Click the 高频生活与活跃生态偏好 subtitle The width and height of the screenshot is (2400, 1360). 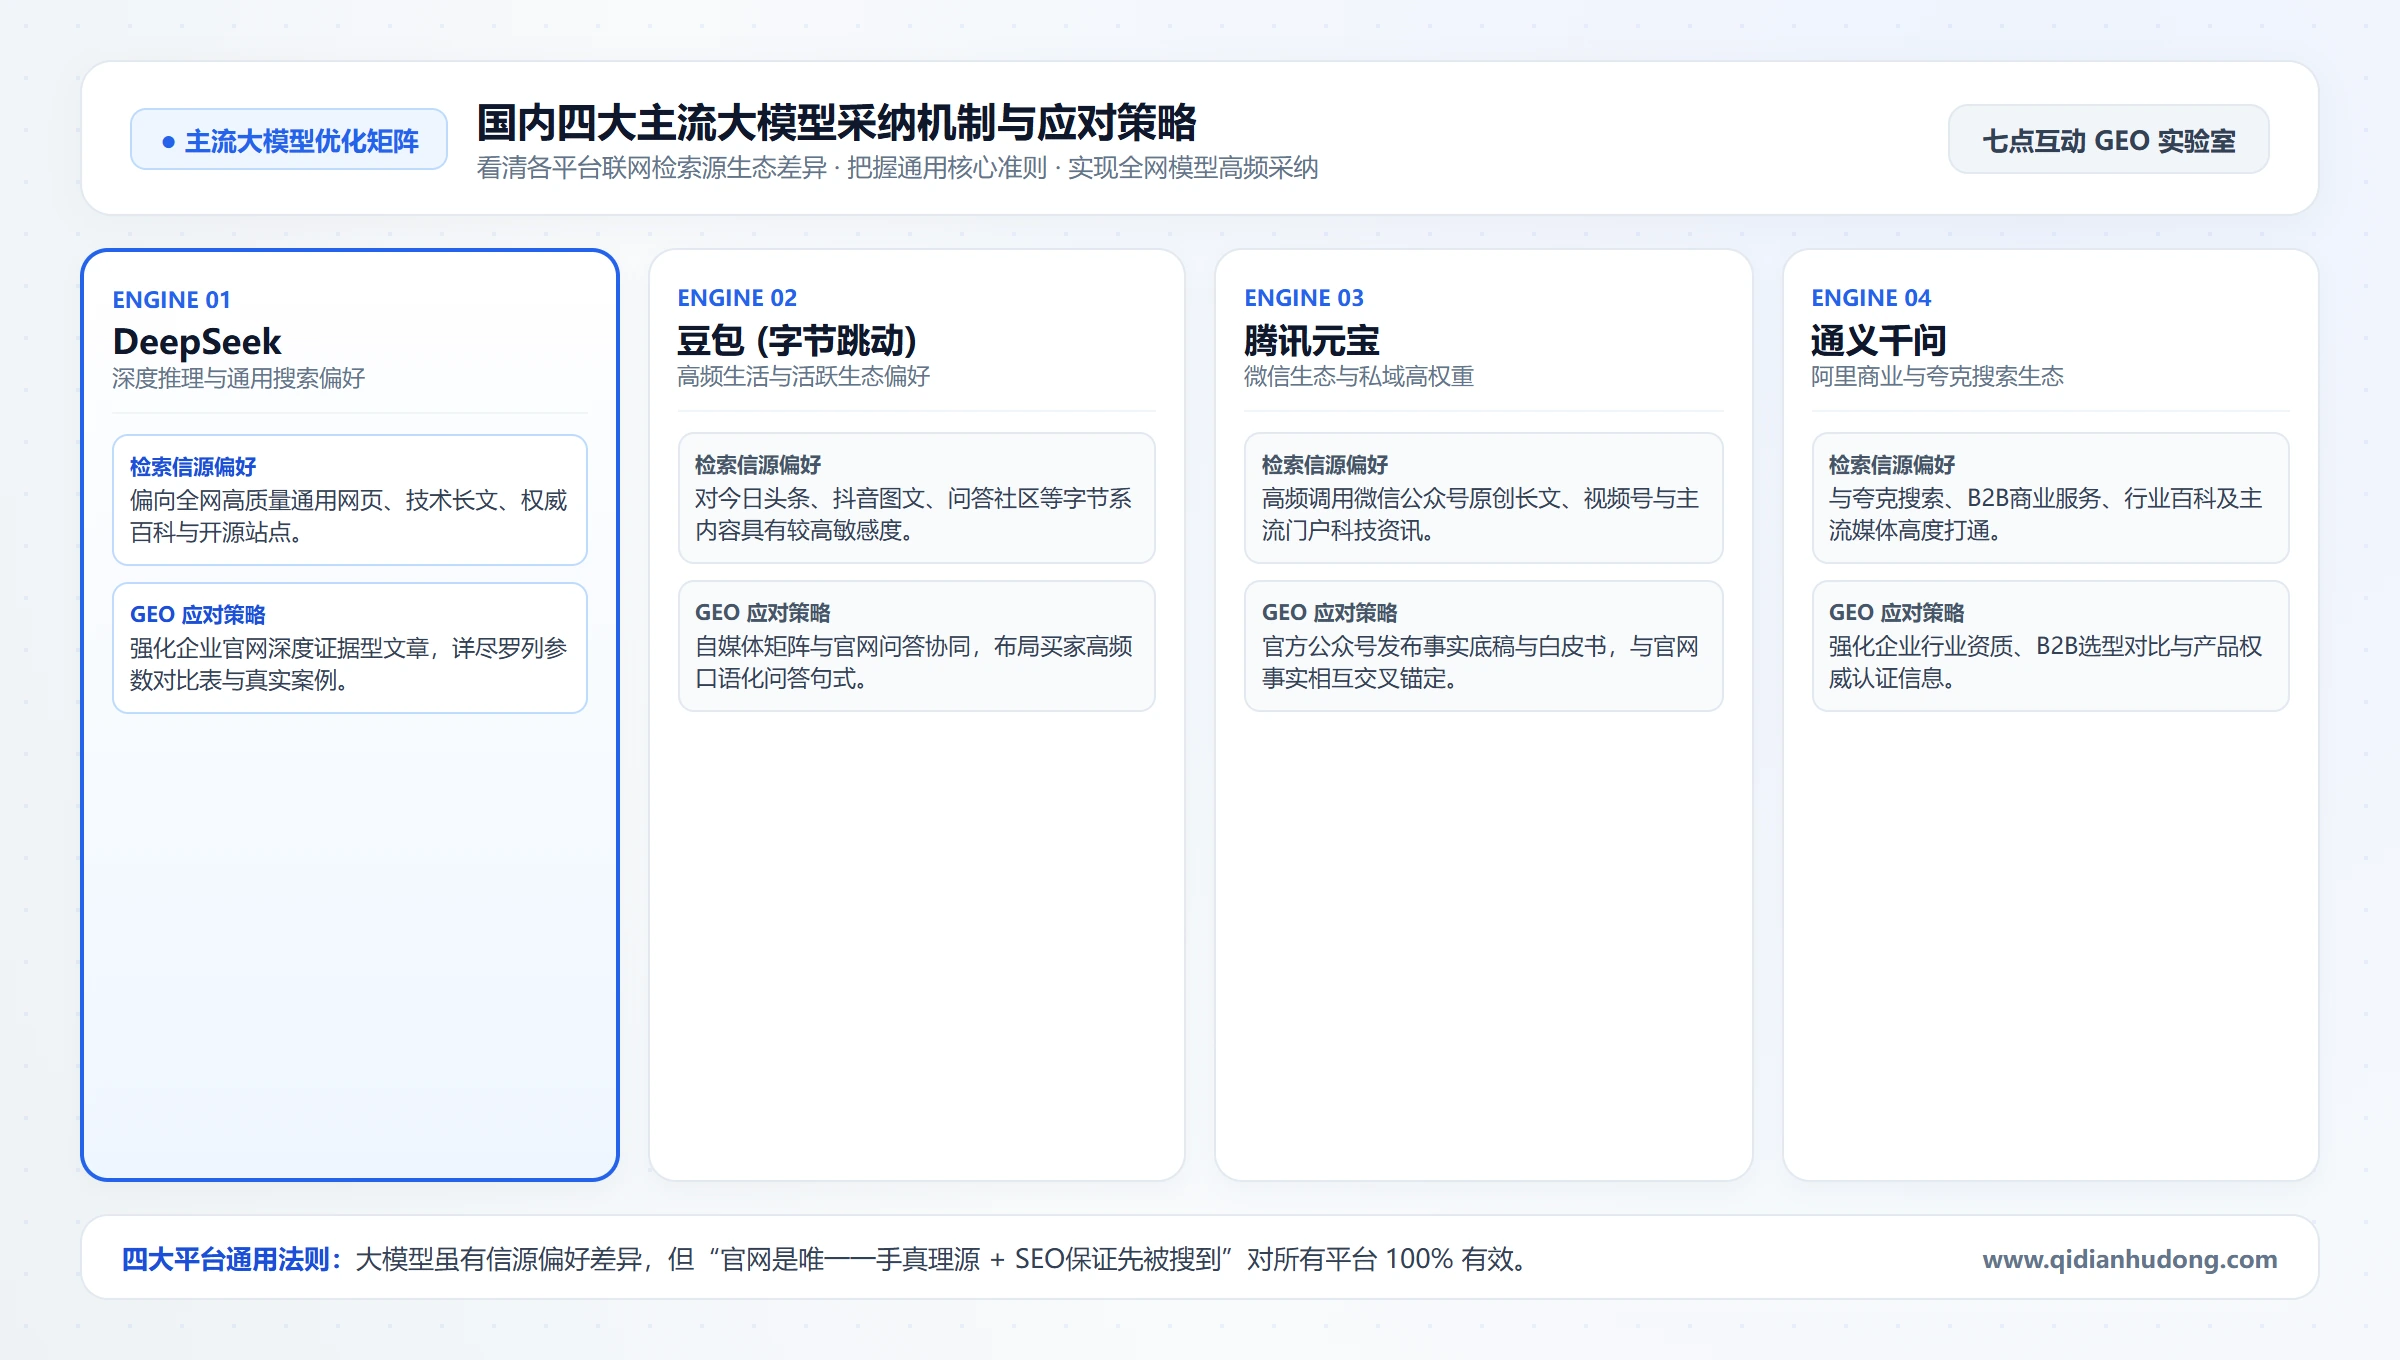(803, 376)
